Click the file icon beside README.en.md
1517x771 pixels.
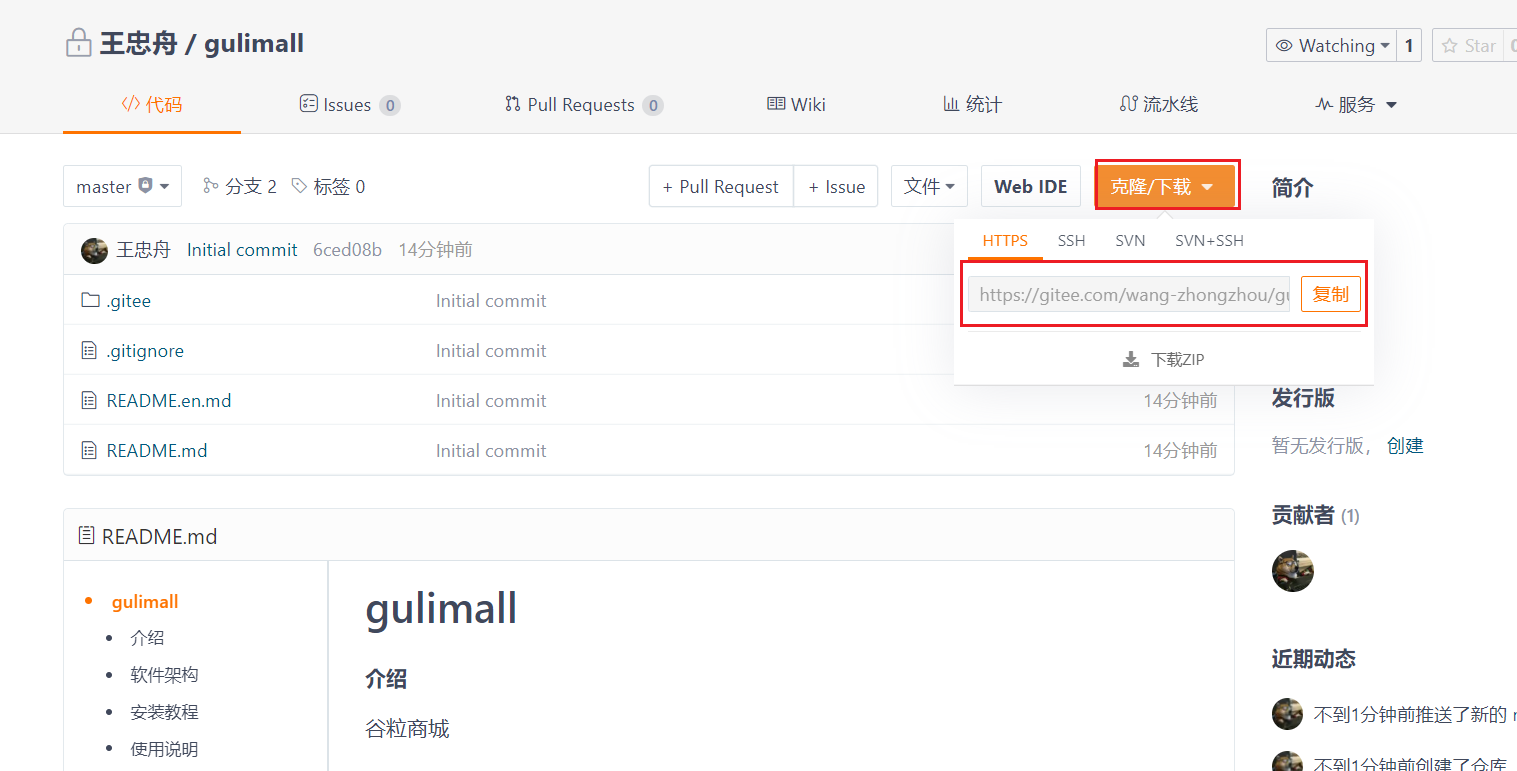pos(89,400)
